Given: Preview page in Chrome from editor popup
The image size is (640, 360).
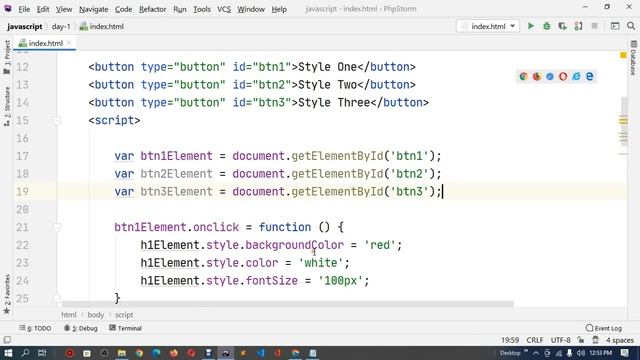Looking at the screenshot, I should 524,76.
